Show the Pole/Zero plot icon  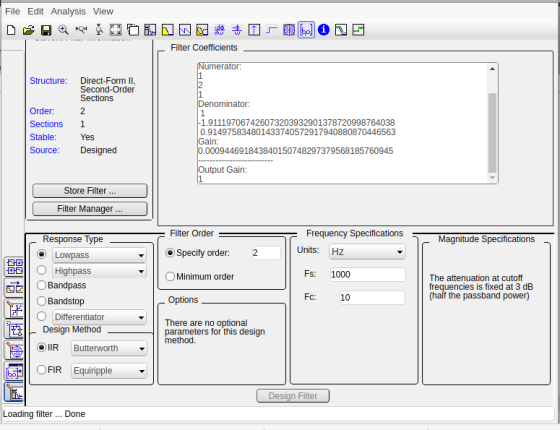(289, 30)
